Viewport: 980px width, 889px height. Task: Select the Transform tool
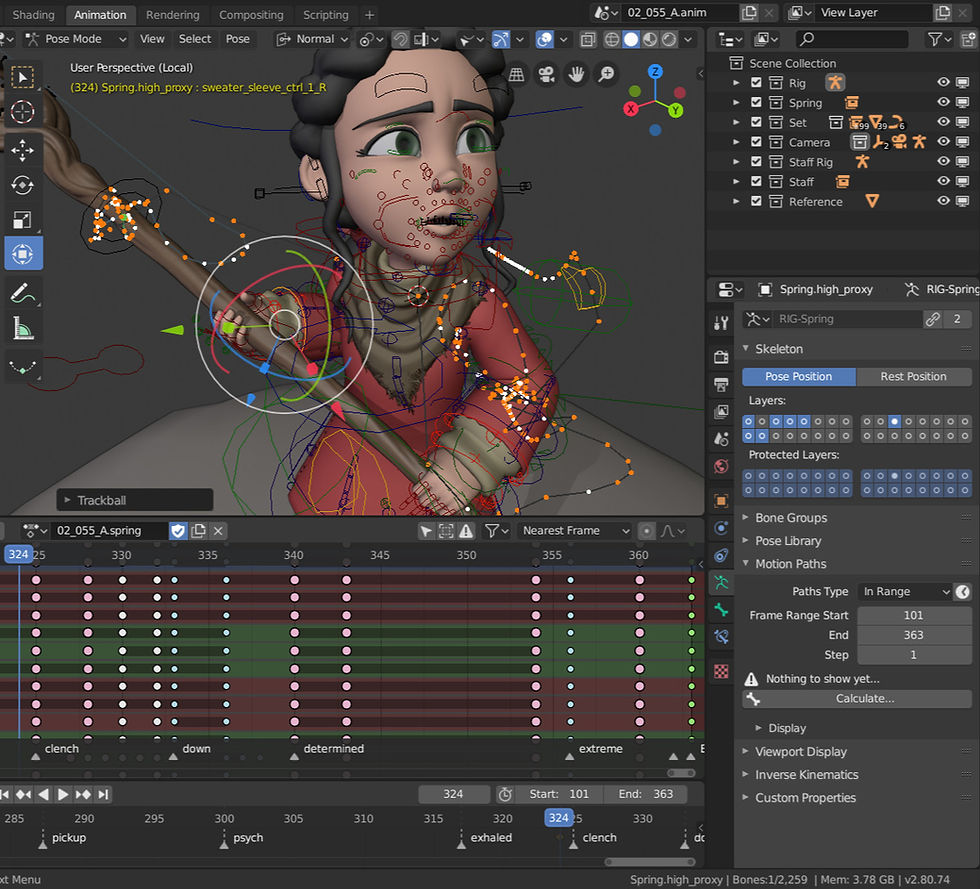[x=23, y=254]
